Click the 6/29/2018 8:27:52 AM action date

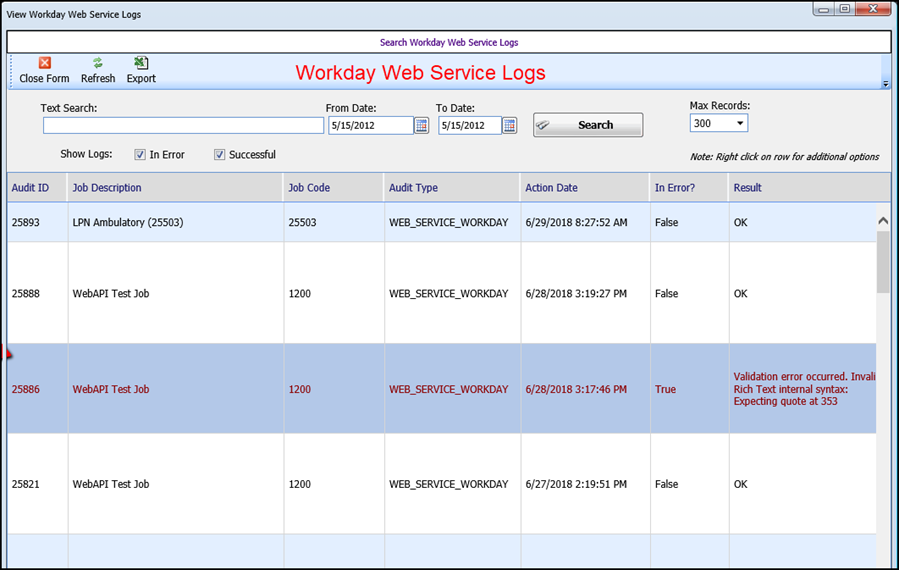point(576,222)
